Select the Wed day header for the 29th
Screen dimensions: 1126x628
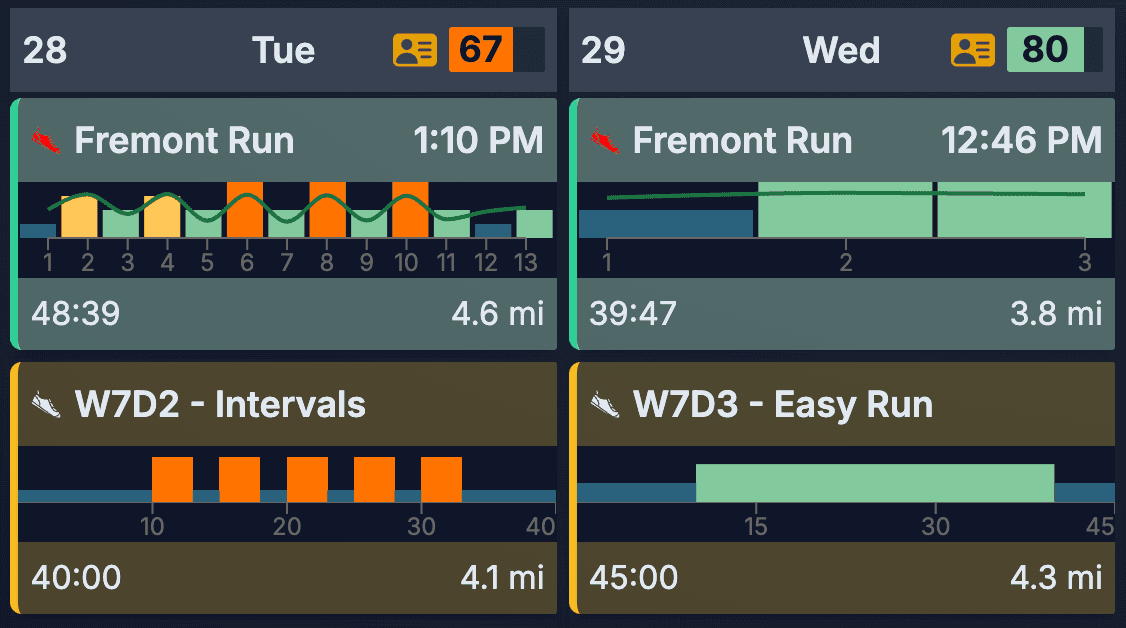click(x=841, y=49)
